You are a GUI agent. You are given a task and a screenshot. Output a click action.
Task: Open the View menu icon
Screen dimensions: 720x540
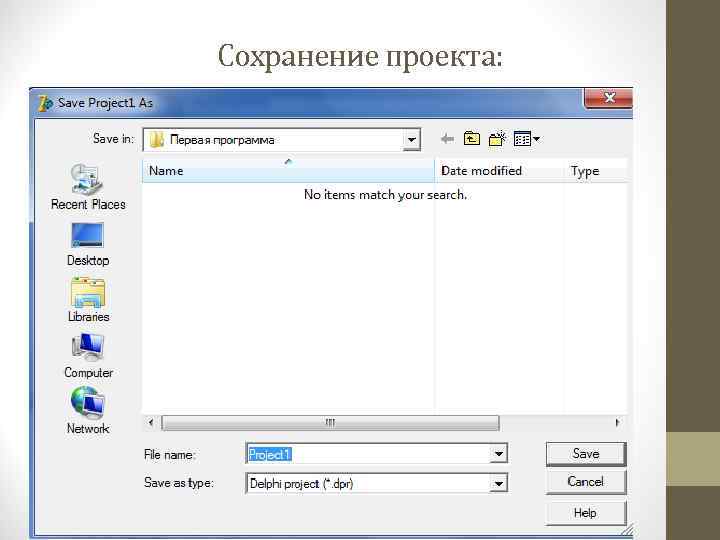pos(527,139)
